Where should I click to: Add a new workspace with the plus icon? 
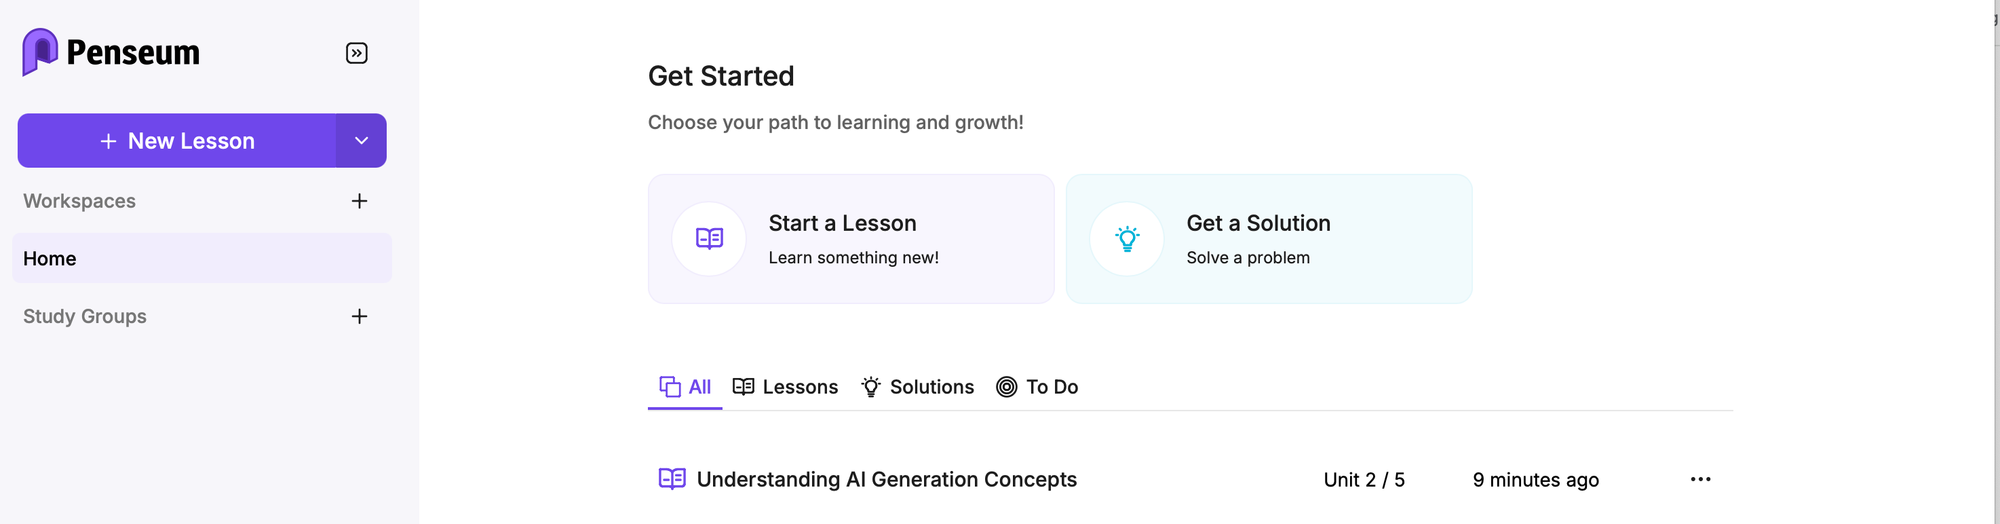pyautogui.click(x=360, y=201)
